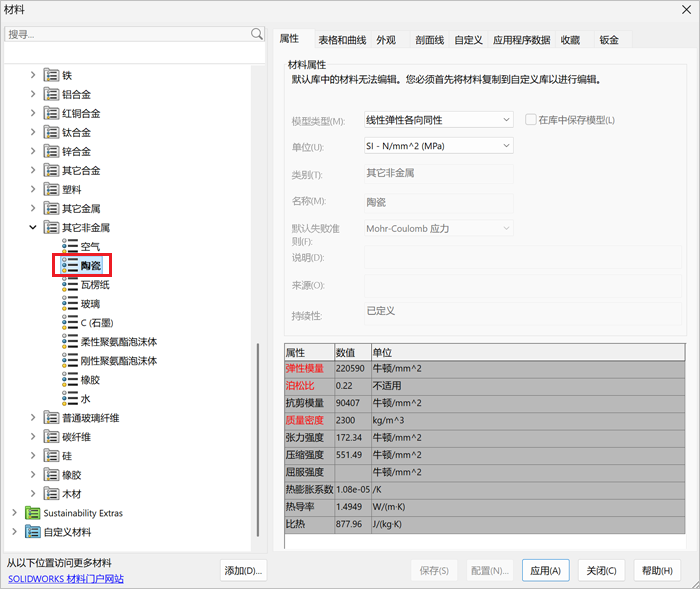
Task: Click the 添加(D)... button
Action: pyautogui.click(x=243, y=570)
